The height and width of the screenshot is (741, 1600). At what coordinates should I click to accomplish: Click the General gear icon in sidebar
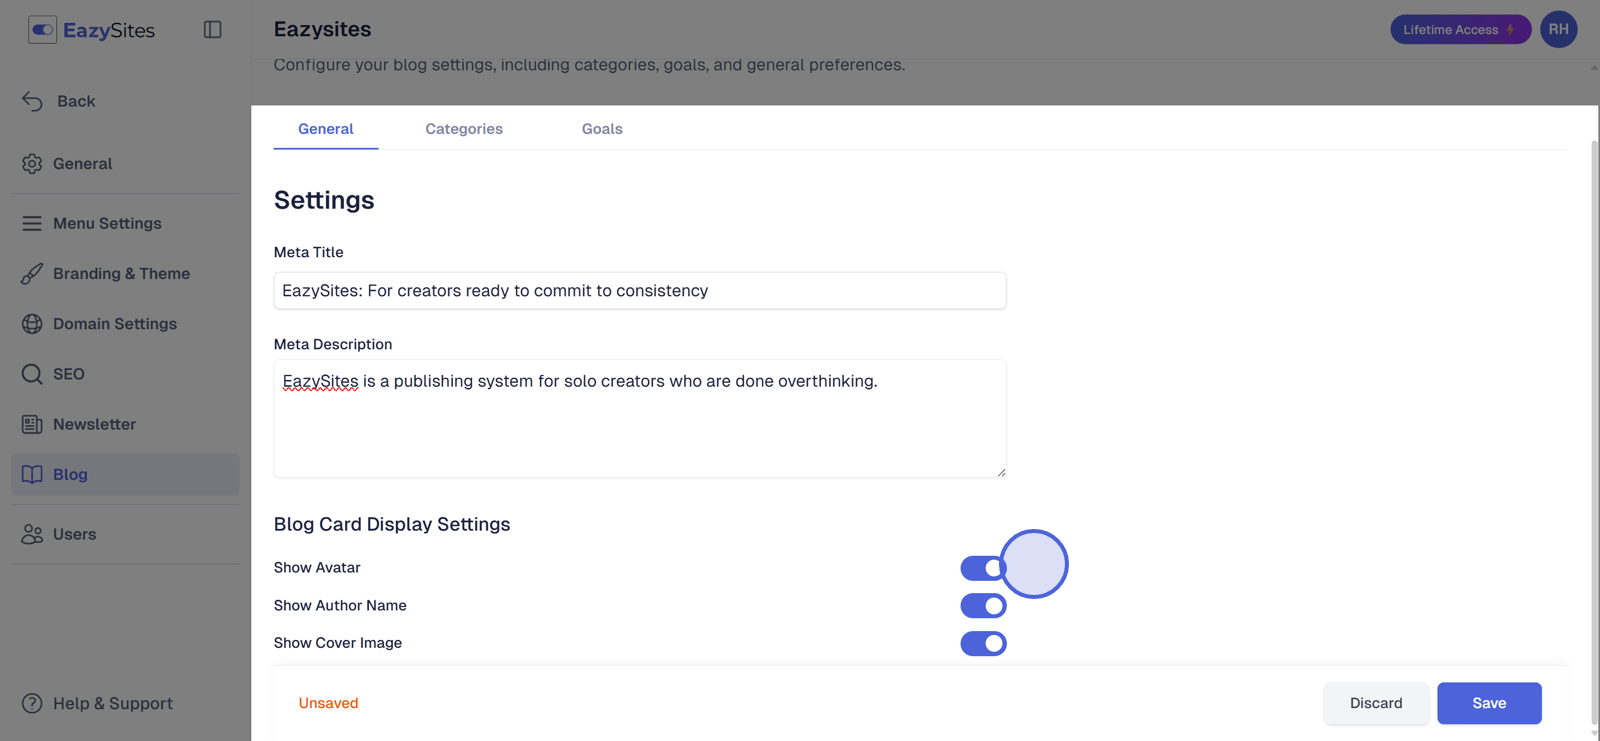coord(32,163)
